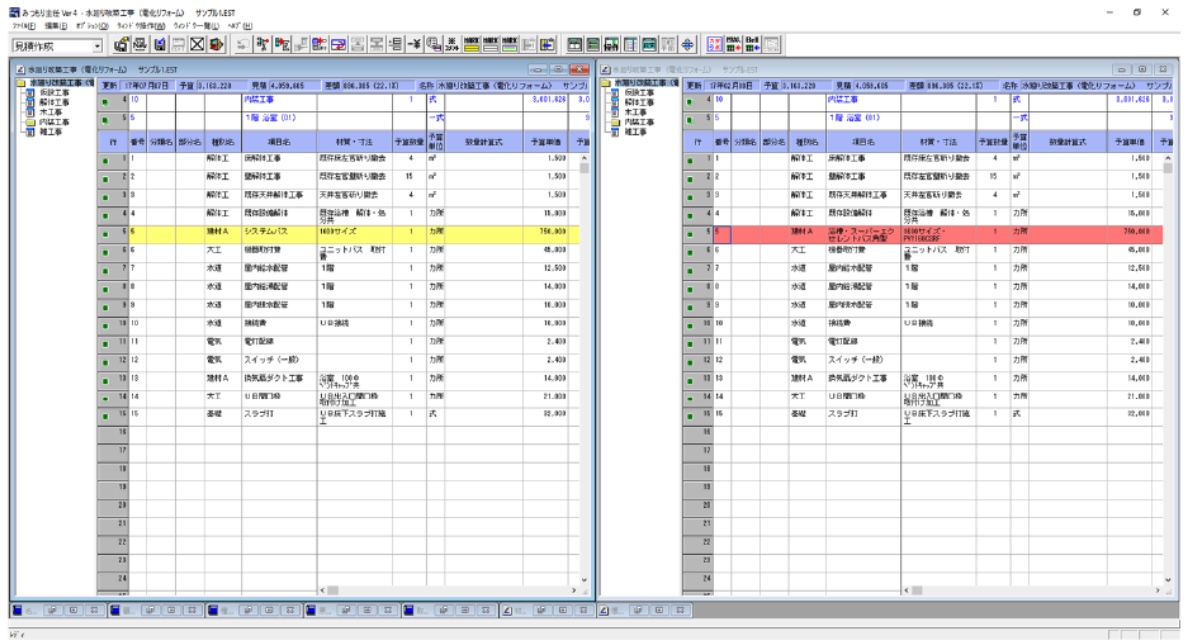Open the 編集(E) menu
The width and height of the screenshot is (1189, 642).
tap(56, 26)
